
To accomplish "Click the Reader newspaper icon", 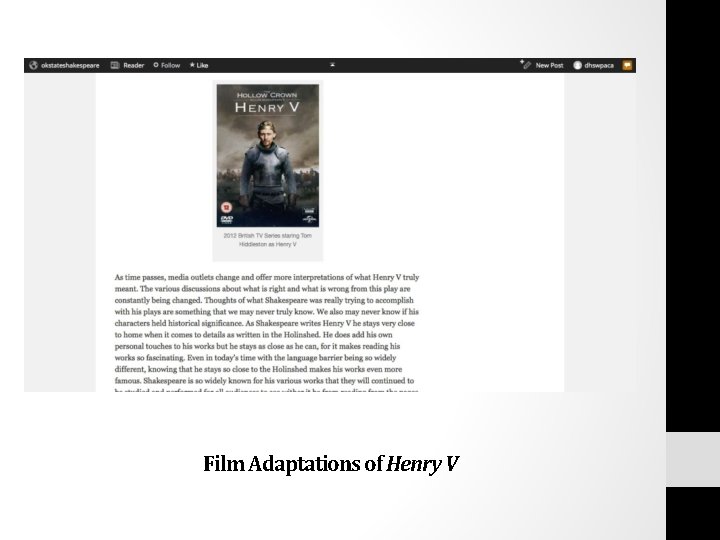I will [115, 65].
